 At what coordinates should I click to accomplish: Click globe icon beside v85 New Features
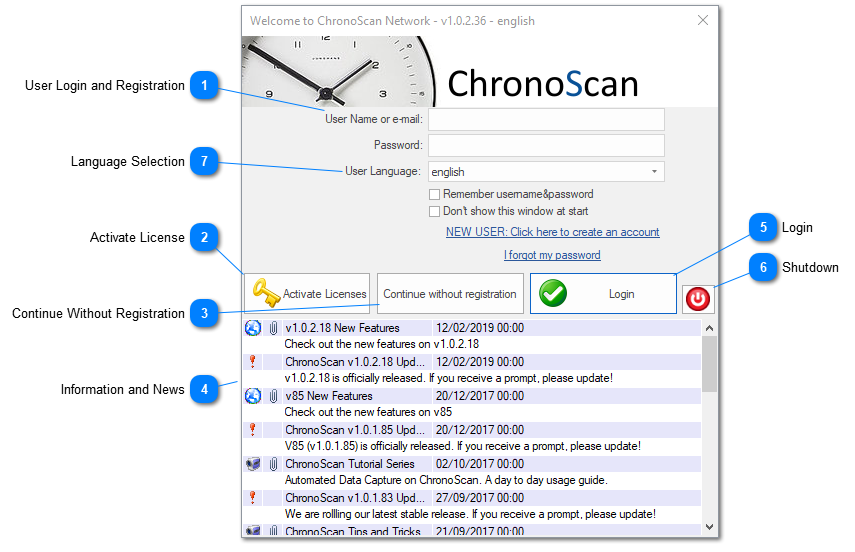pyautogui.click(x=252, y=396)
